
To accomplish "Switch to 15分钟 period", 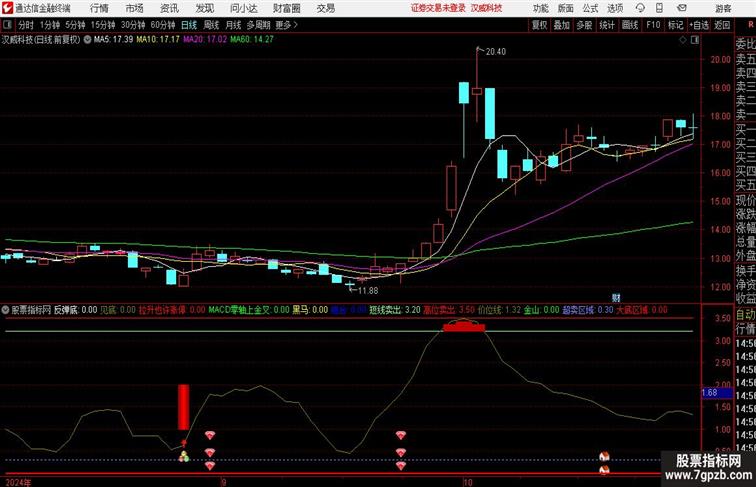I will (x=103, y=25).
